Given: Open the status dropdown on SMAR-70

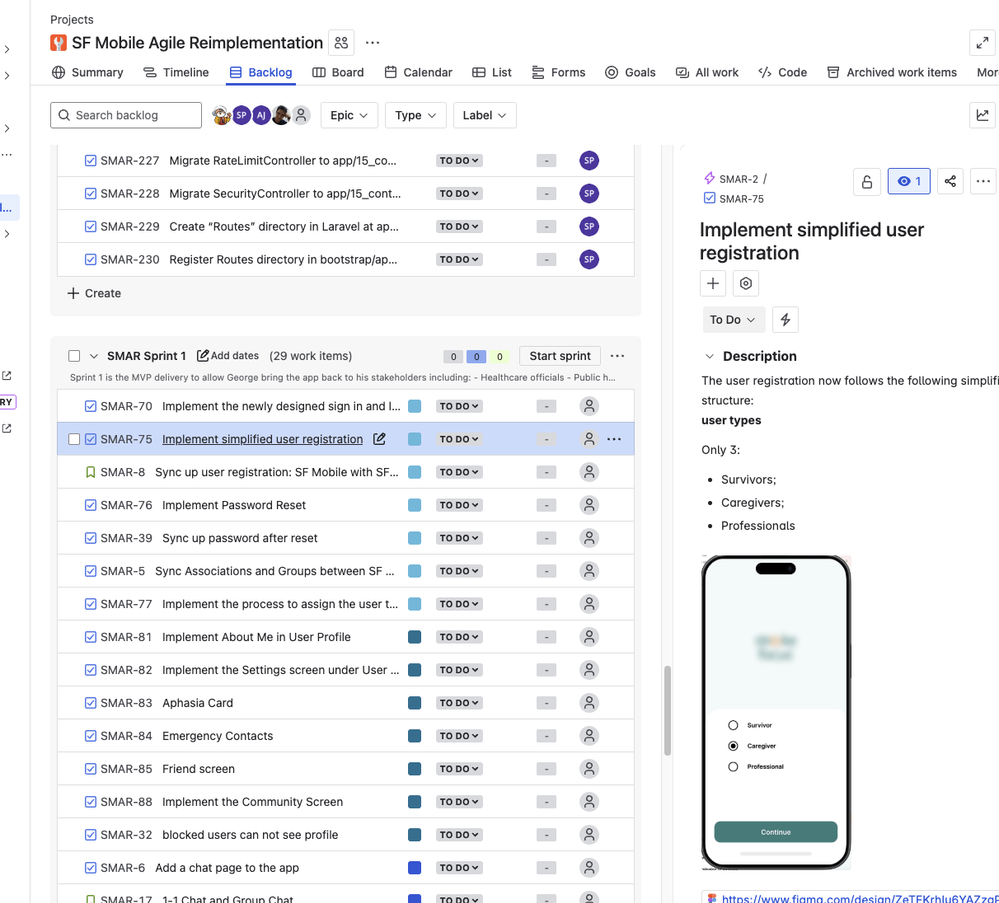Looking at the screenshot, I should [x=459, y=405].
